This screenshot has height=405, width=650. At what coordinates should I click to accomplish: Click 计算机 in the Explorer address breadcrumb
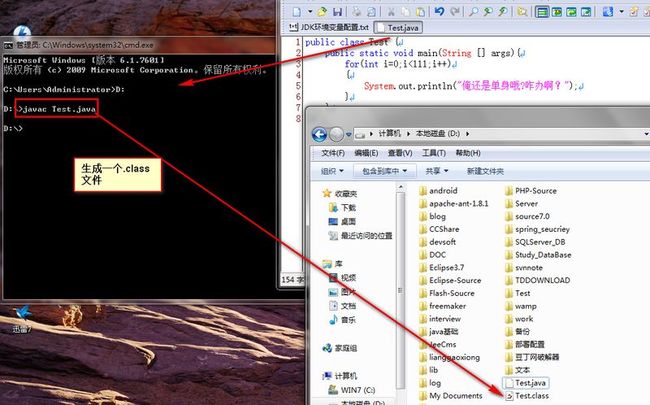[x=389, y=133]
